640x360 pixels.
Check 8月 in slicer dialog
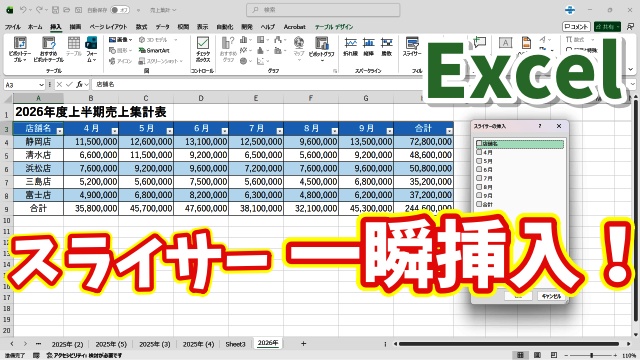[479, 187]
